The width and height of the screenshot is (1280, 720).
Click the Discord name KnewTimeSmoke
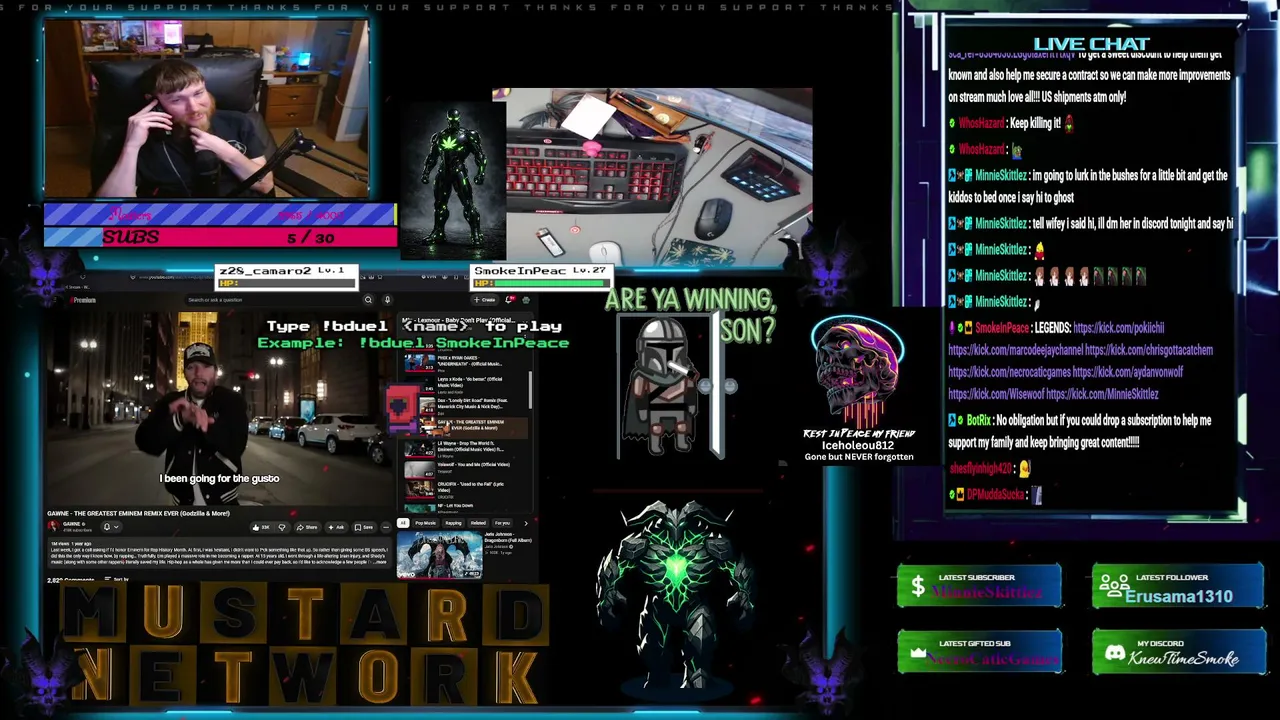coord(1183,659)
